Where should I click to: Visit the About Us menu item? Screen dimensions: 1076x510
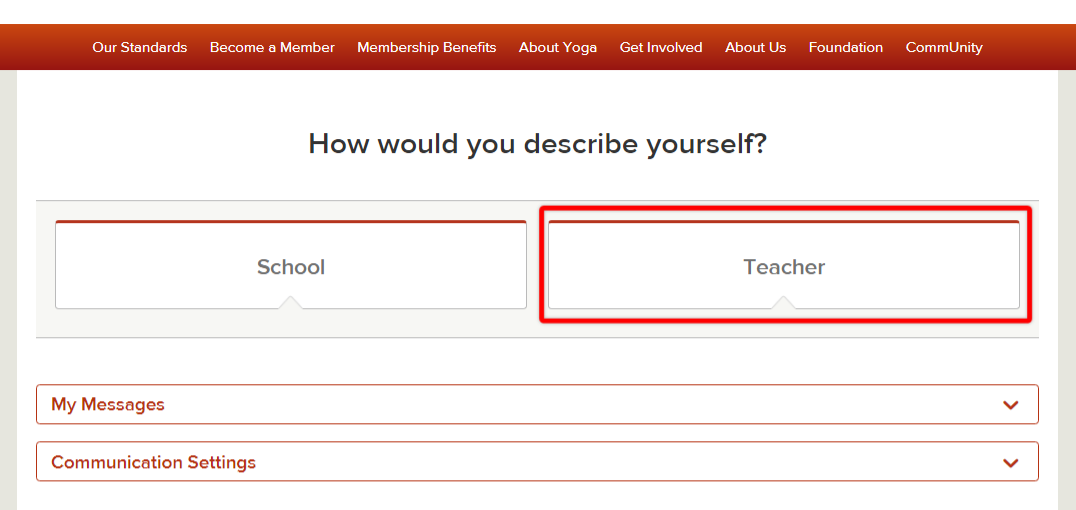(756, 47)
